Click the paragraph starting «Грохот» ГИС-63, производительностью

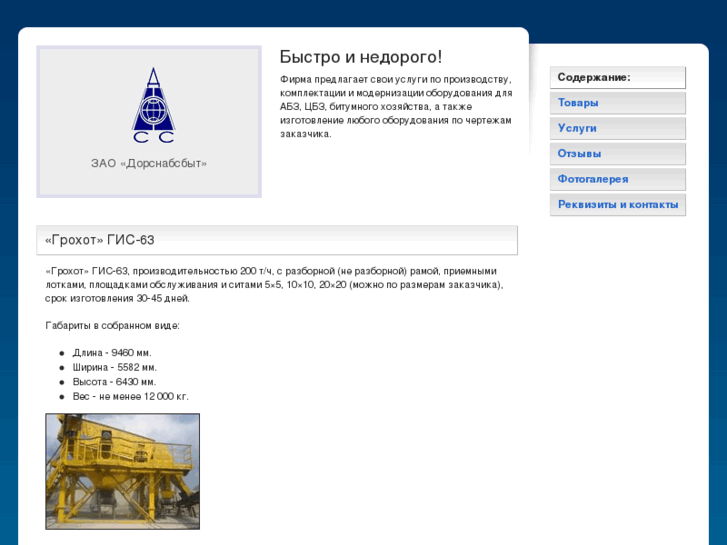pyautogui.click(x=274, y=284)
